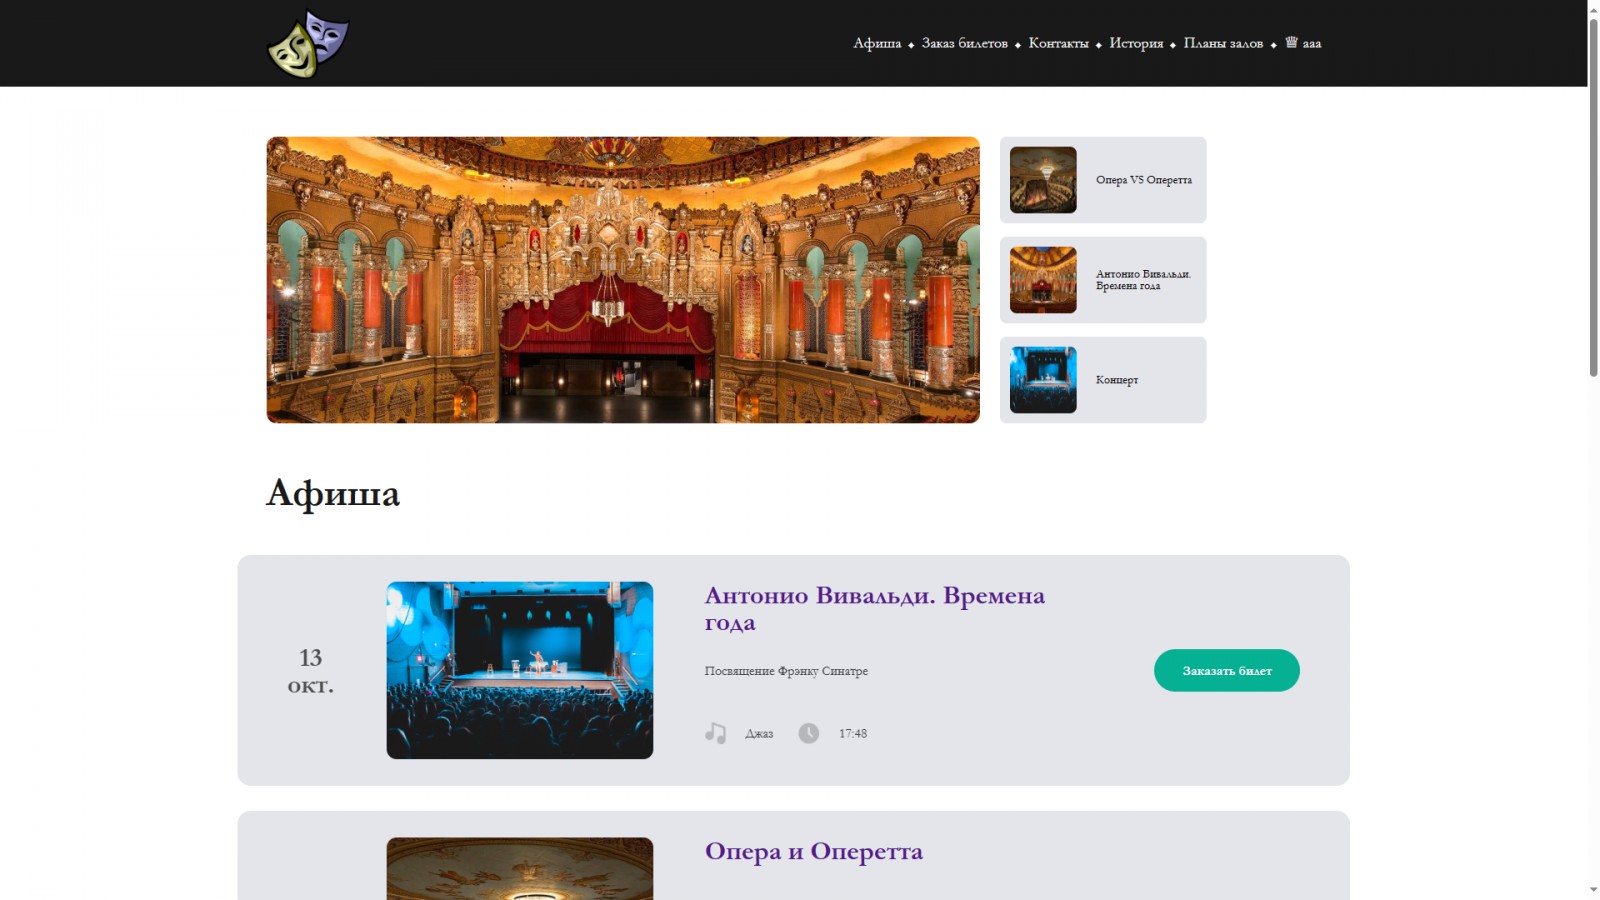Click the scrollbar down arrow
The height and width of the screenshot is (900, 1600).
pyautogui.click(x=1594, y=890)
